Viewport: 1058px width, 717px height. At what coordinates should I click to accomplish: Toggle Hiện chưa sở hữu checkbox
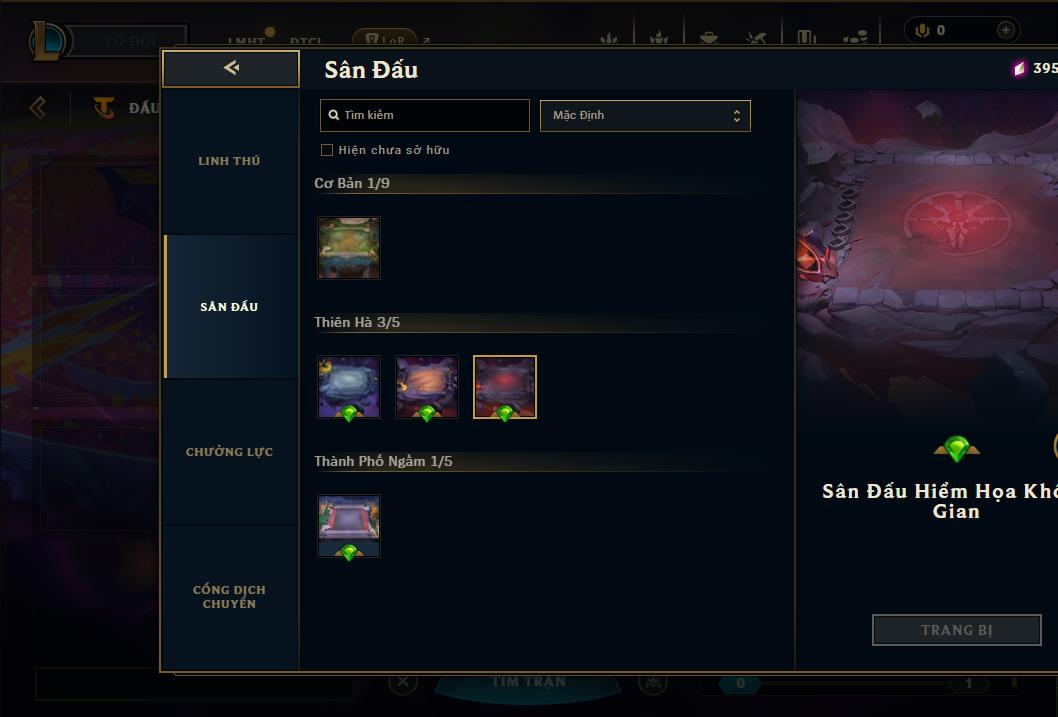click(327, 150)
